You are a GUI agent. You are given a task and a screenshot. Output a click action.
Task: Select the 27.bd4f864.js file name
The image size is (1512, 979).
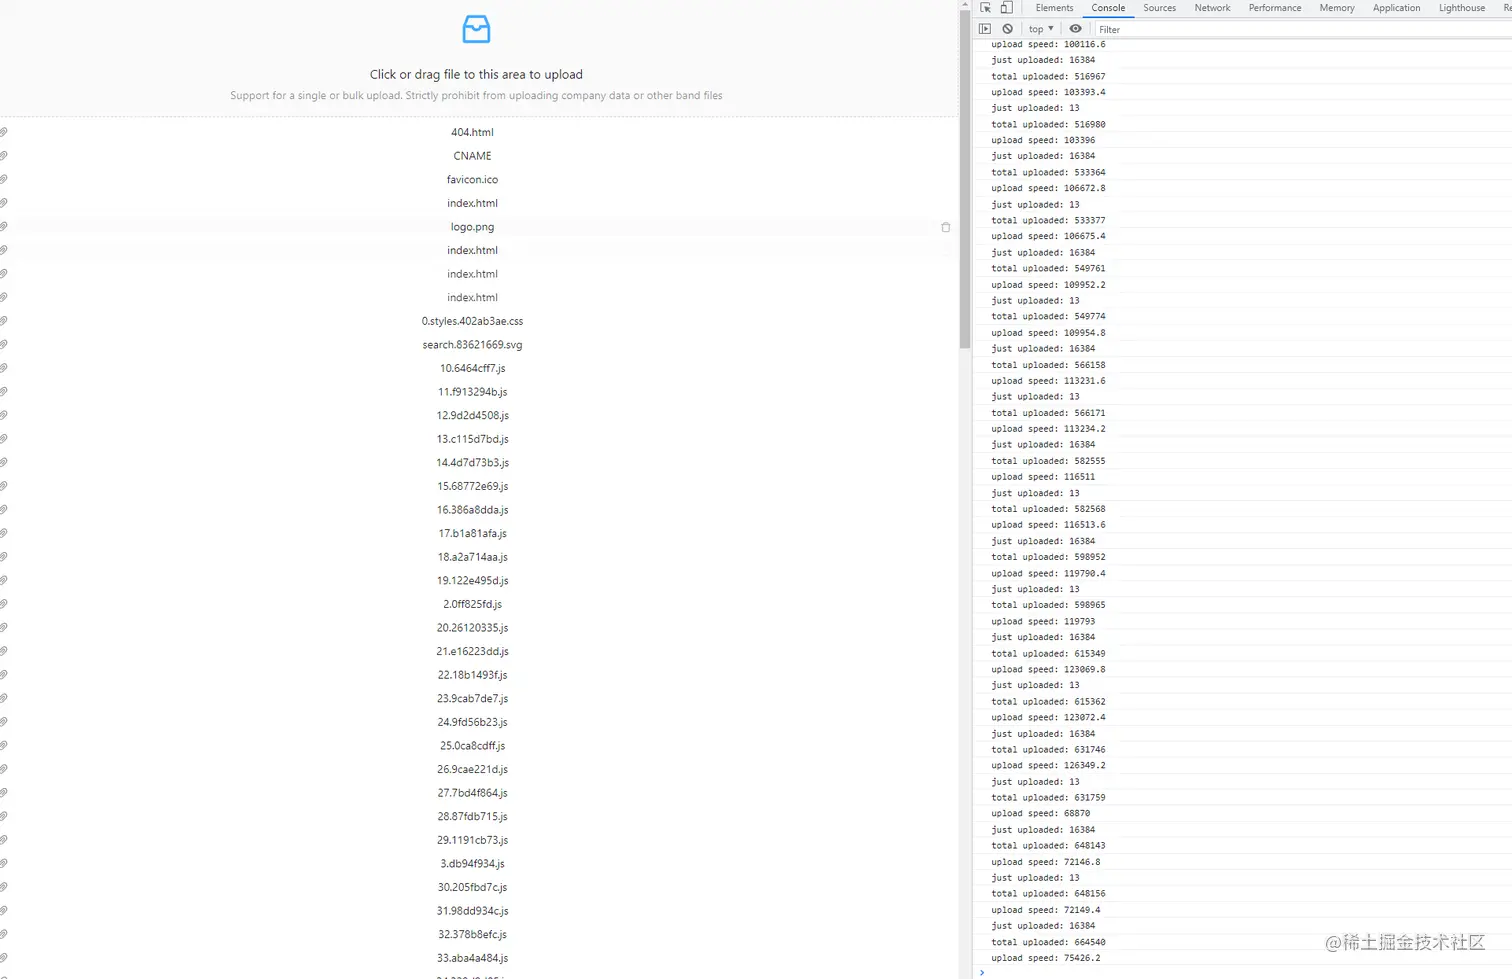pyautogui.click(x=472, y=793)
